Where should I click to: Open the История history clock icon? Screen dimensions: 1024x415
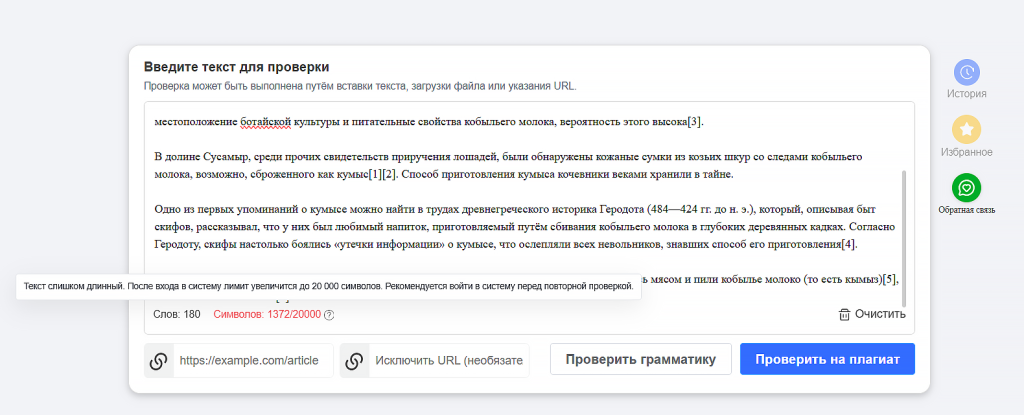tap(967, 73)
